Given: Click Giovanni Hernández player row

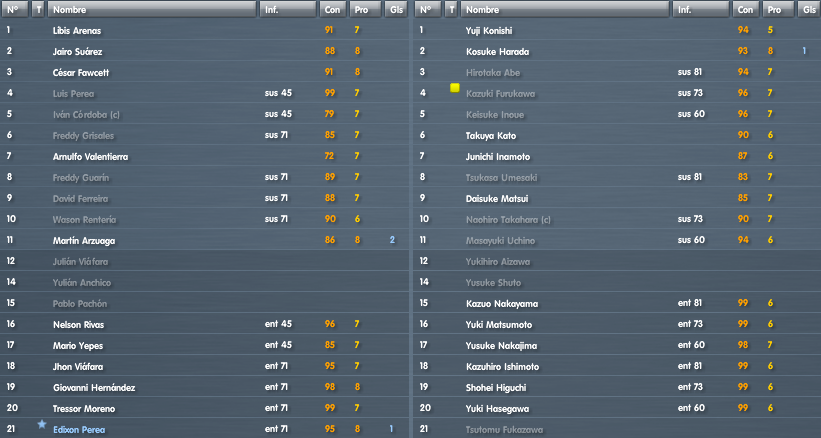Looking at the screenshot, I should [204, 387].
